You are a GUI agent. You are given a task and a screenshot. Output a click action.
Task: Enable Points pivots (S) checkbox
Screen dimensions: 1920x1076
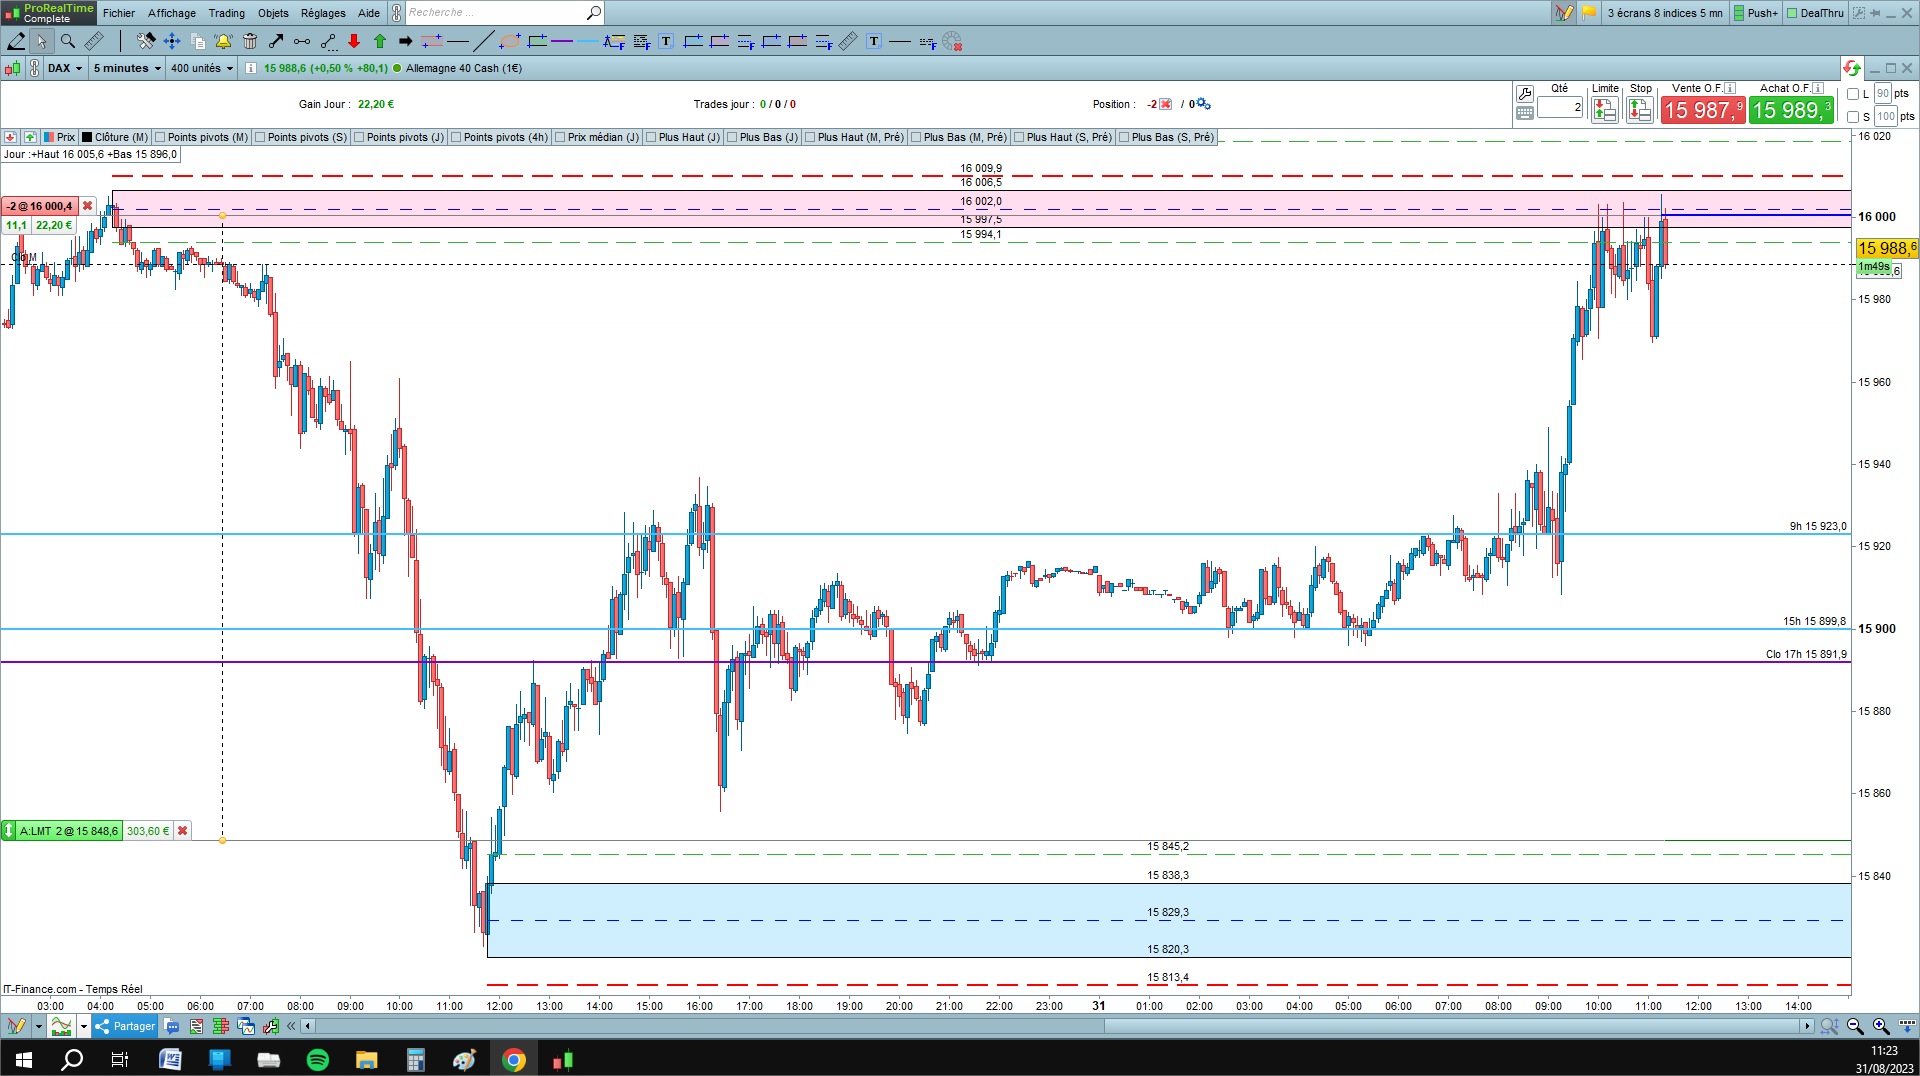coord(260,137)
